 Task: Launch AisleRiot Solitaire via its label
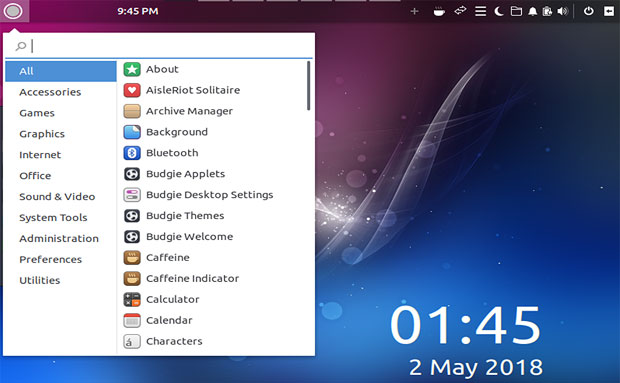tap(193, 90)
